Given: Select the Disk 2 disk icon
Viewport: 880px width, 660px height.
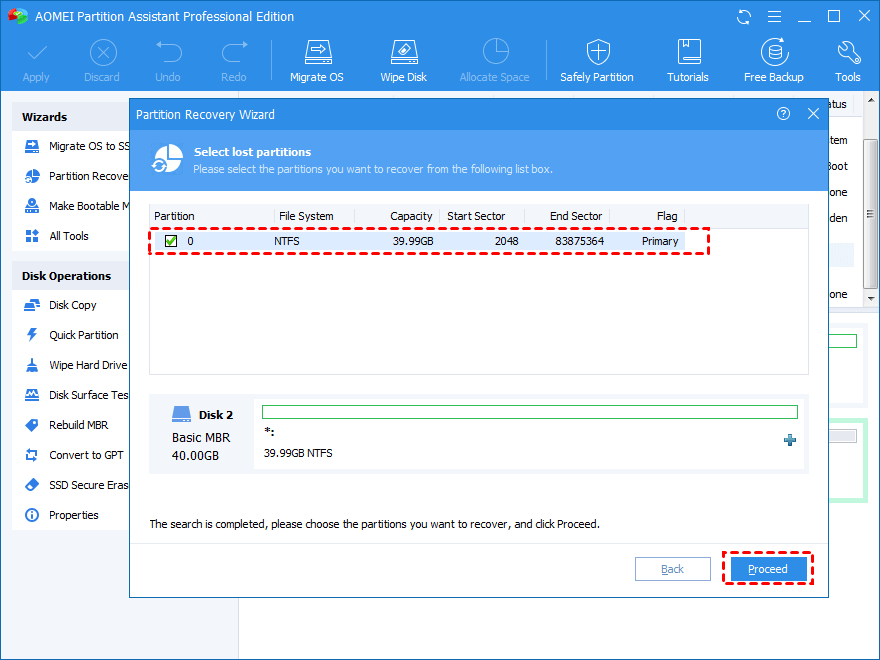Looking at the screenshot, I should (181, 414).
